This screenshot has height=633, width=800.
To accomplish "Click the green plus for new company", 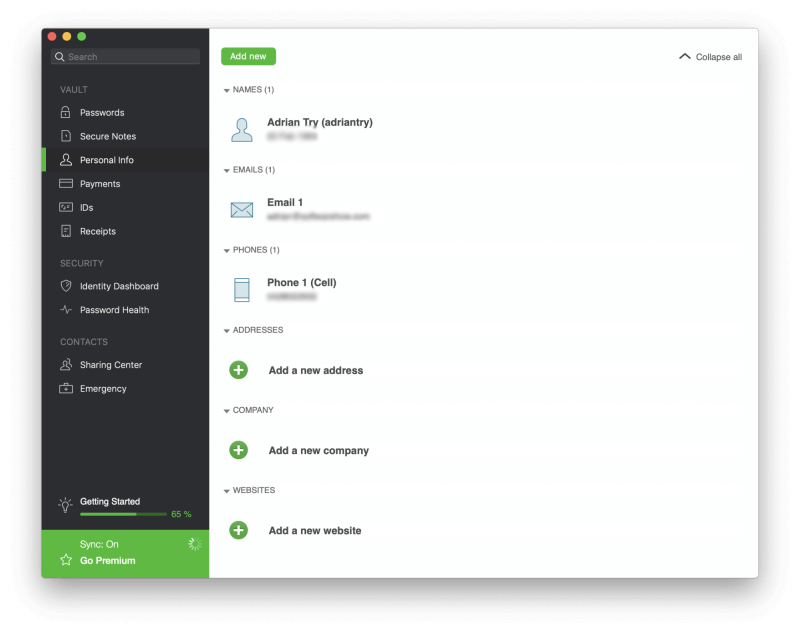I will 238,450.
